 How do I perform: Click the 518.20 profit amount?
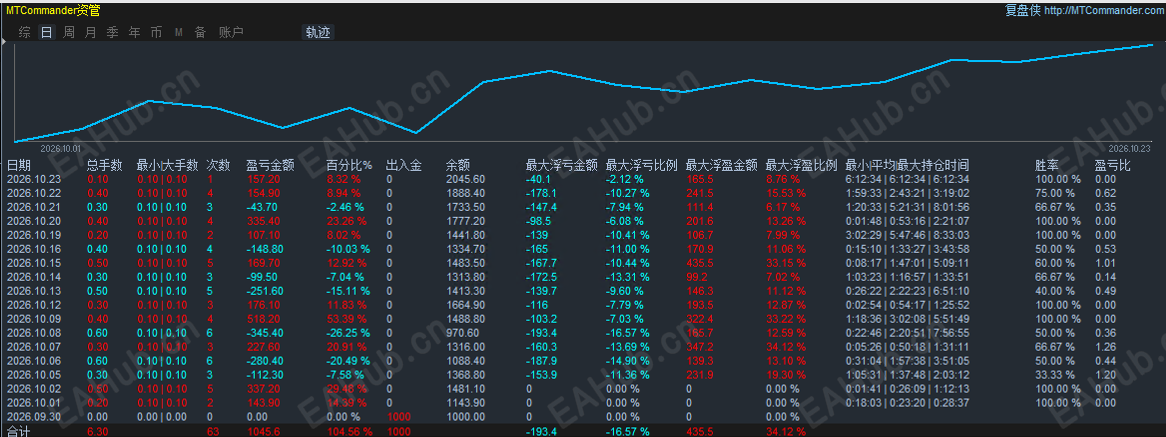[x=263, y=319]
